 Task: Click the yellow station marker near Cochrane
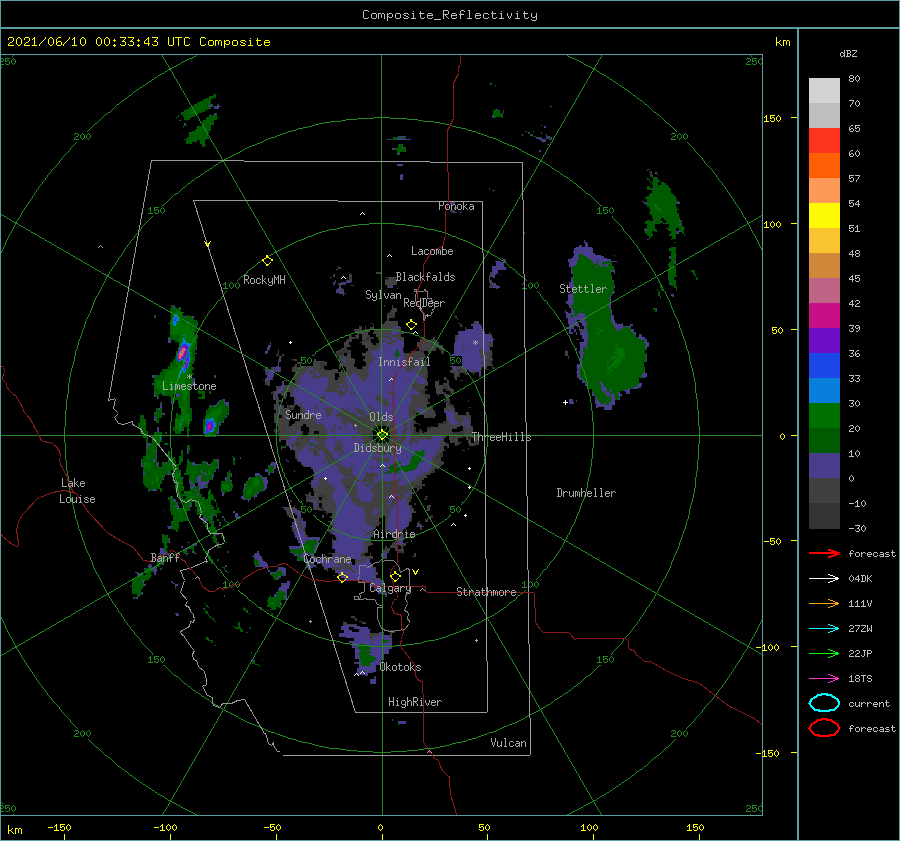tap(342, 577)
